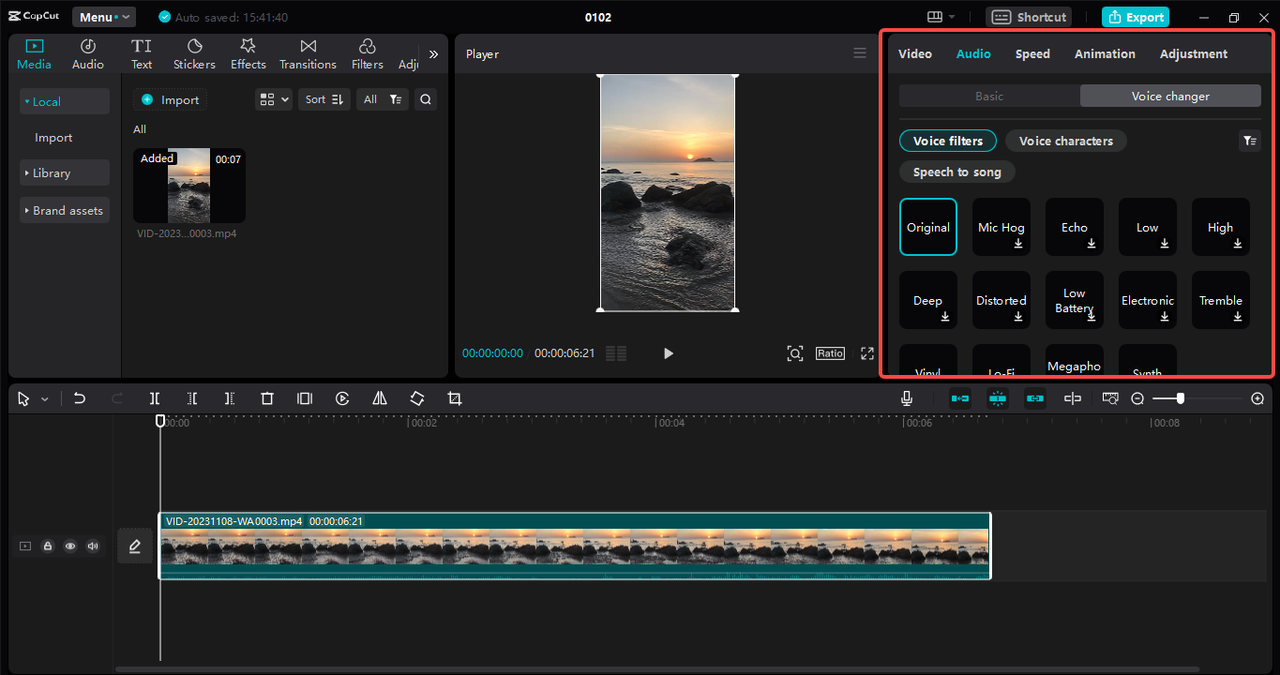Switch to the Animation tab
1280x675 pixels.
(1104, 54)
